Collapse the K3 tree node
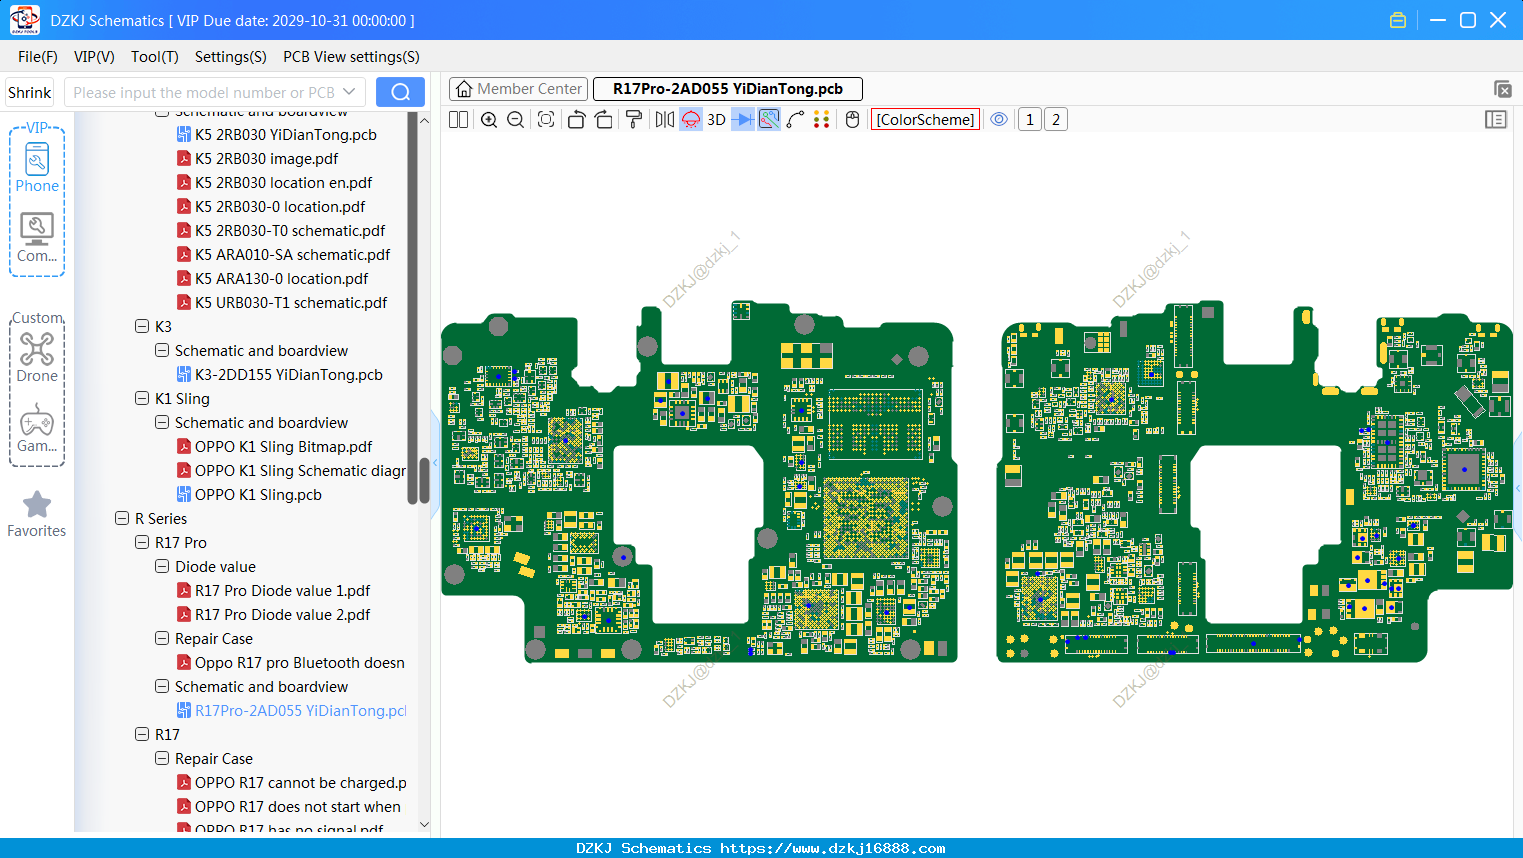 (142, 327)
